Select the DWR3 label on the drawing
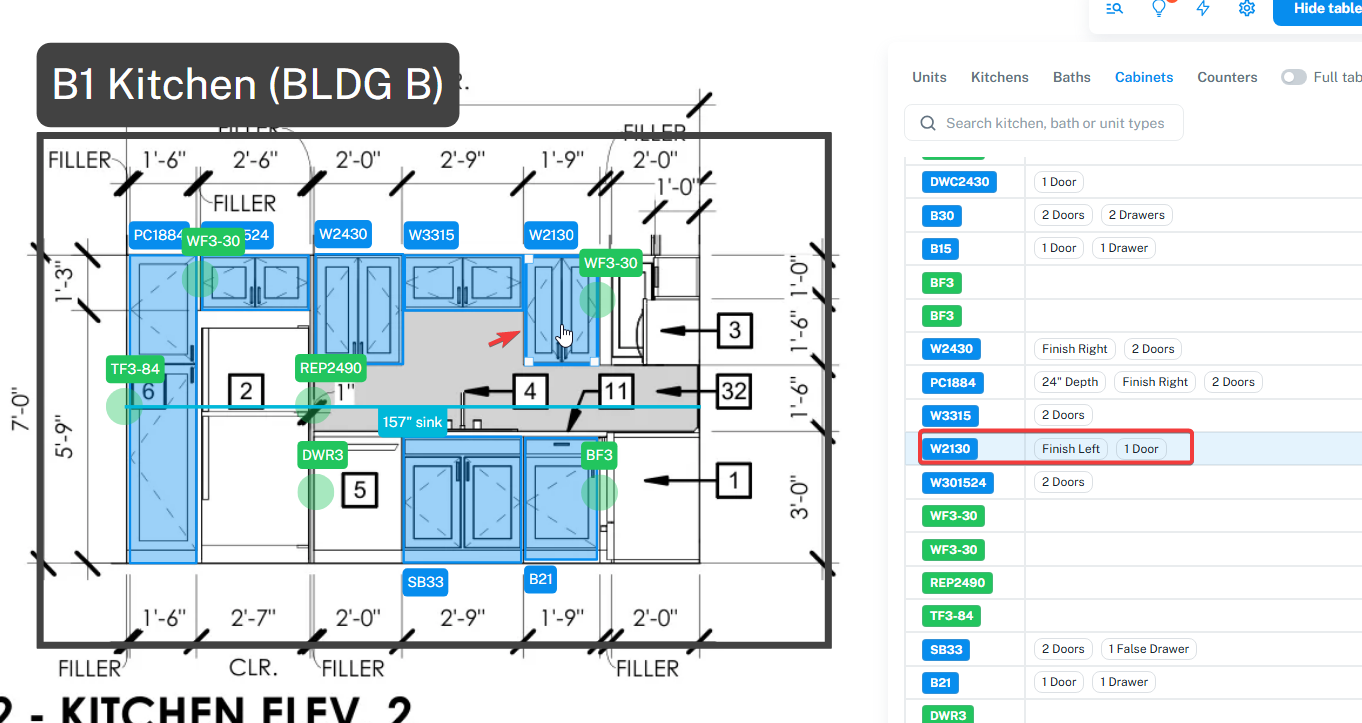This screenshot has height=723, width=1362. point(323,455)
